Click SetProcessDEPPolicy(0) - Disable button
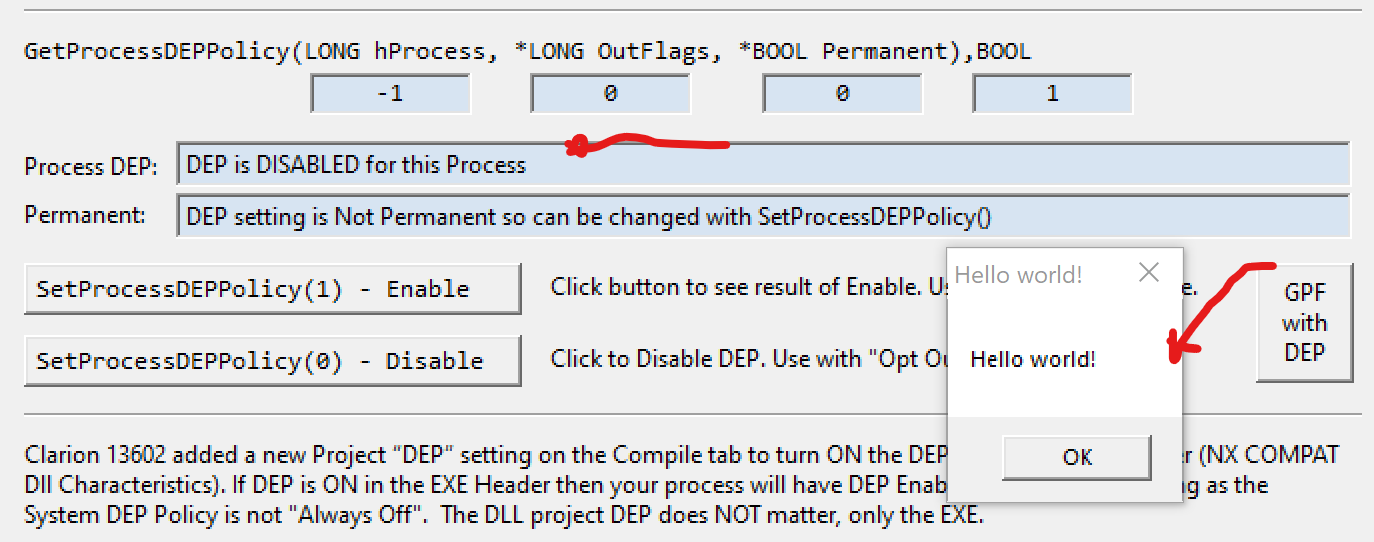Image resolution: width=1374 pixels, height=542 pixels. [272, 361]
